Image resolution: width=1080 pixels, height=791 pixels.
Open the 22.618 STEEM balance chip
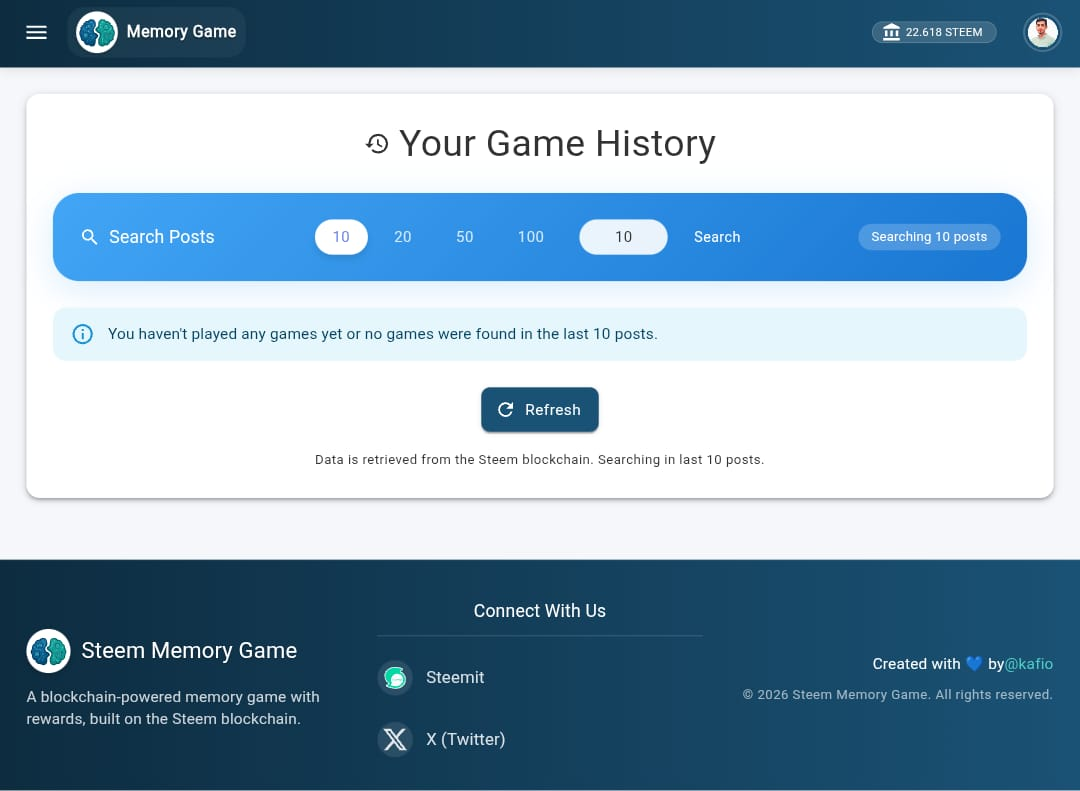click(934, 32)
